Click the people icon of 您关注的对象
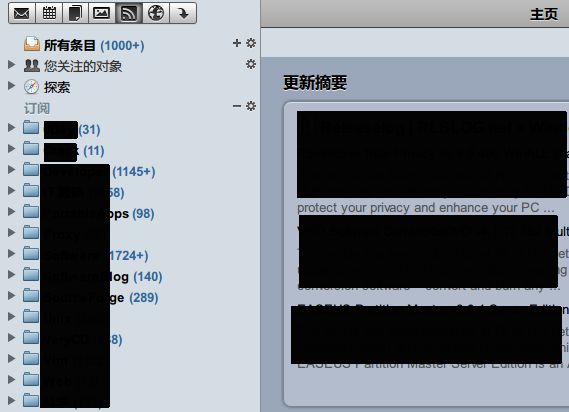The height and width of the screenshot is (412, 569). pos(32,65)
